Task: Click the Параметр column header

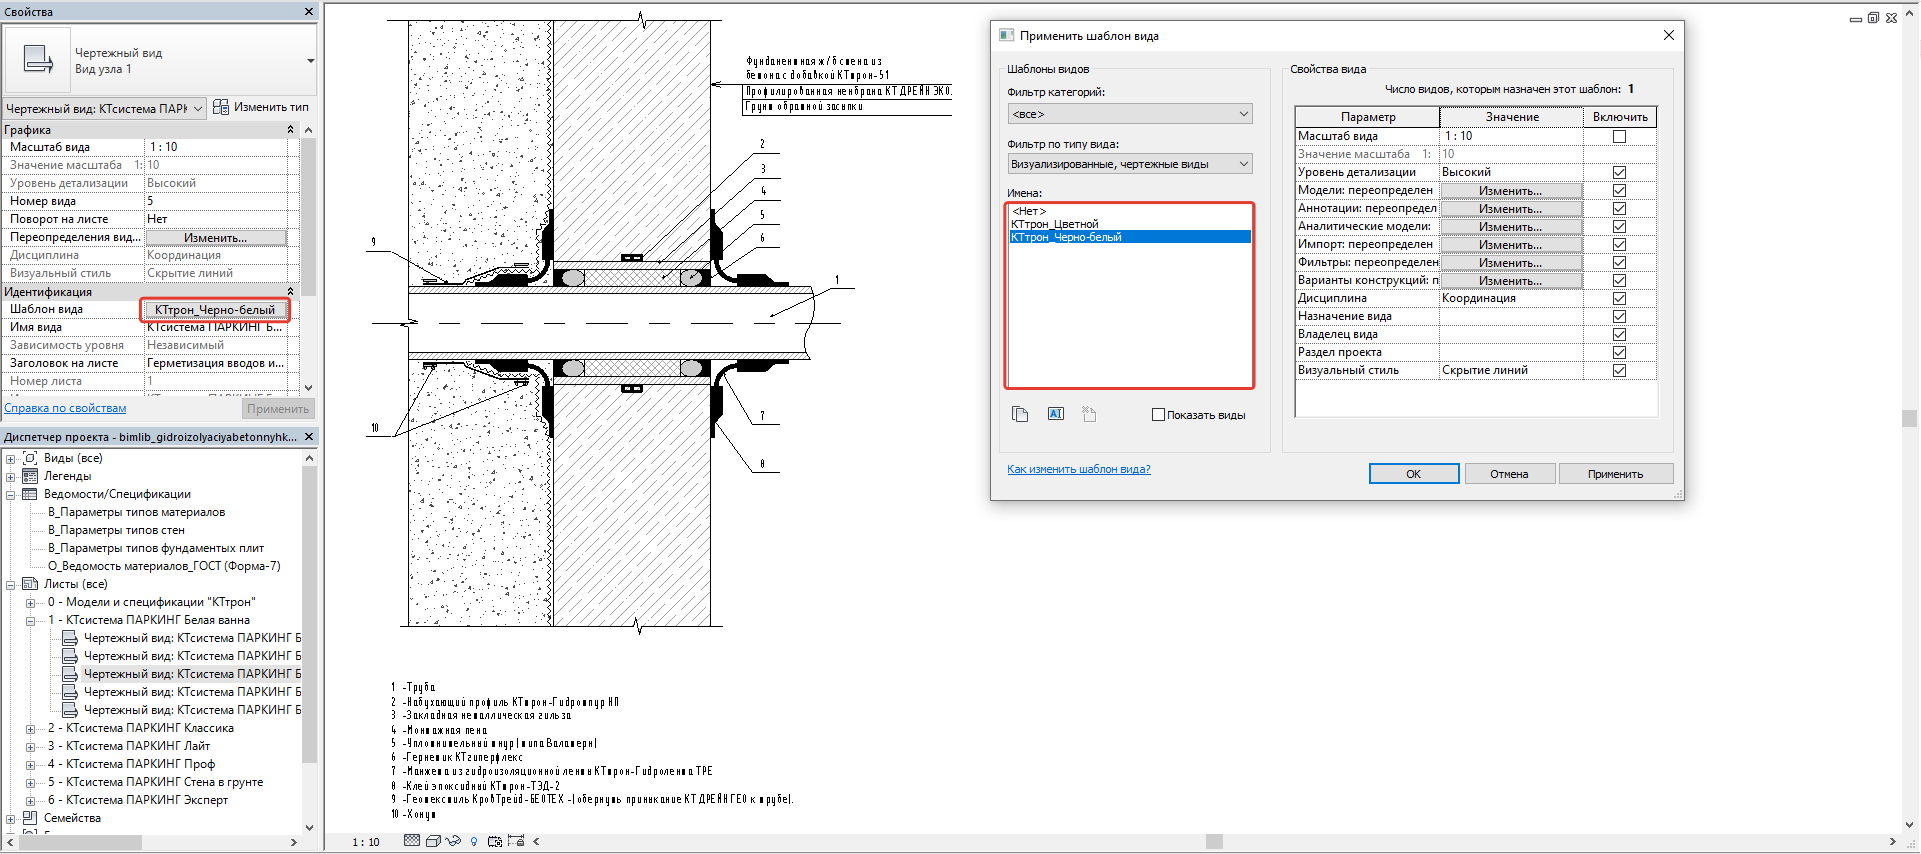Action: coord(1367,117)
